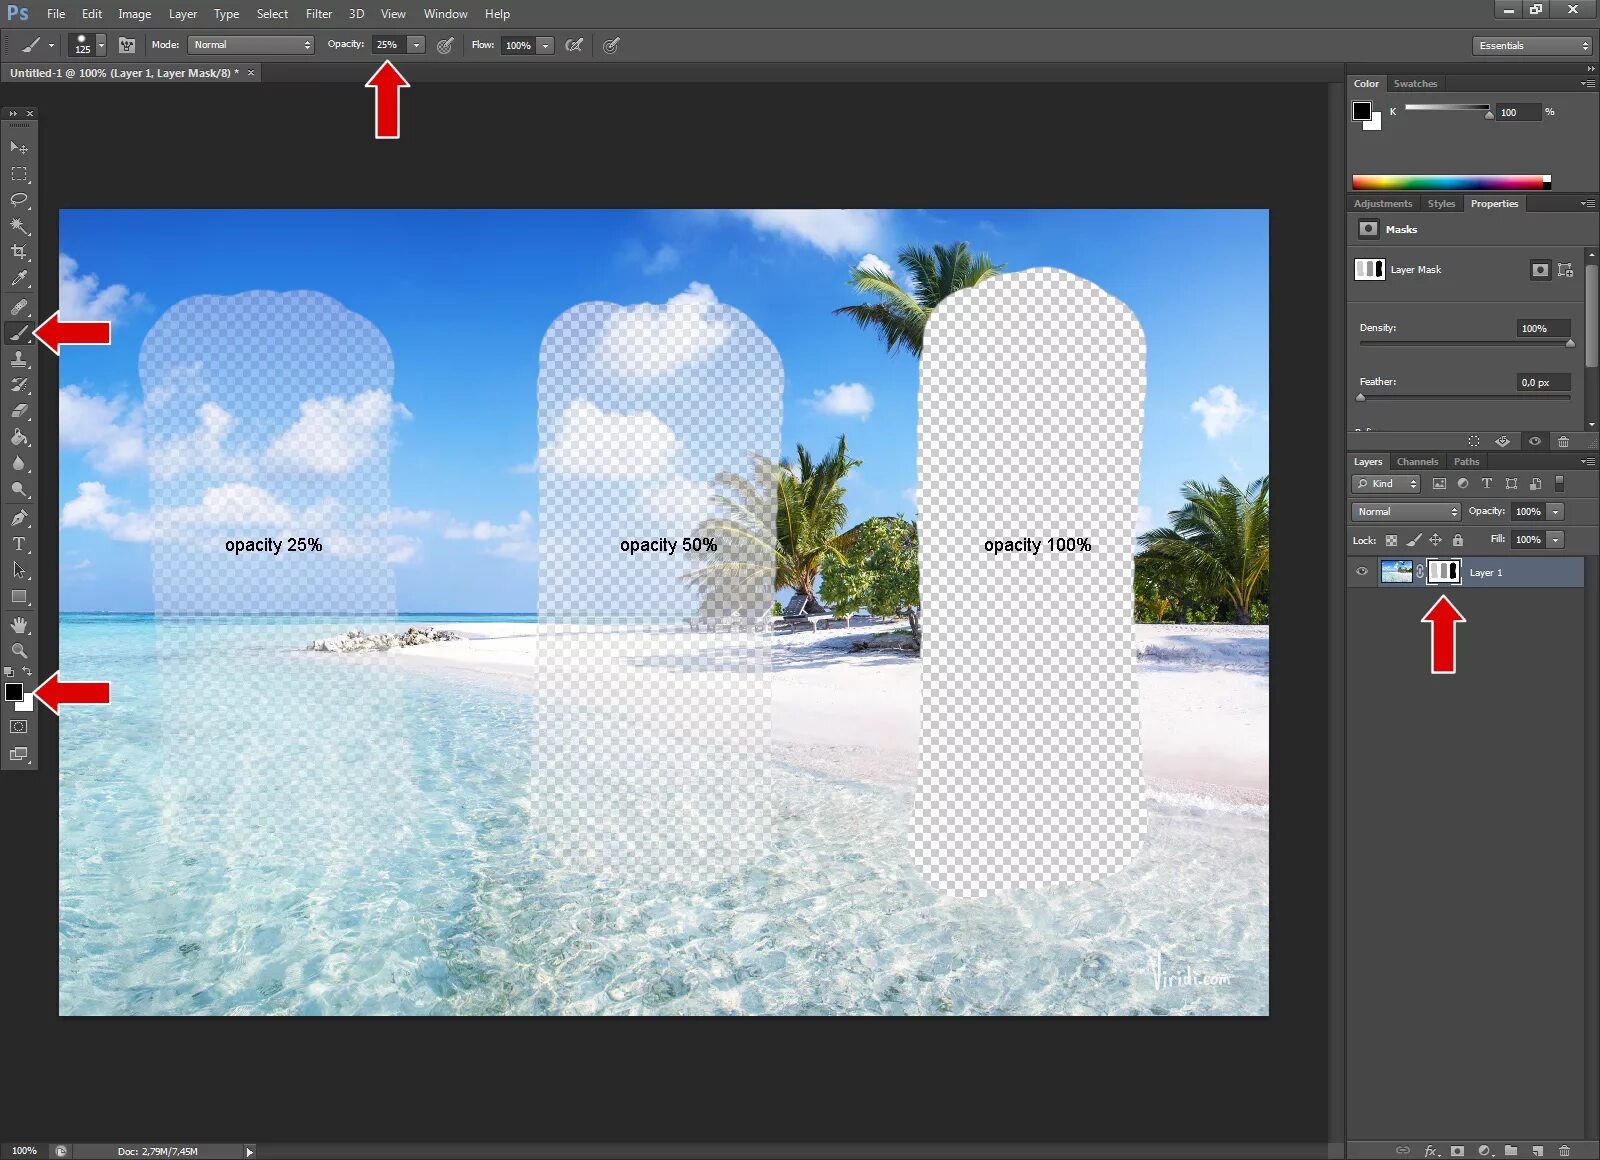
Task: Select the History Brush tool
Action: [19, 385]
